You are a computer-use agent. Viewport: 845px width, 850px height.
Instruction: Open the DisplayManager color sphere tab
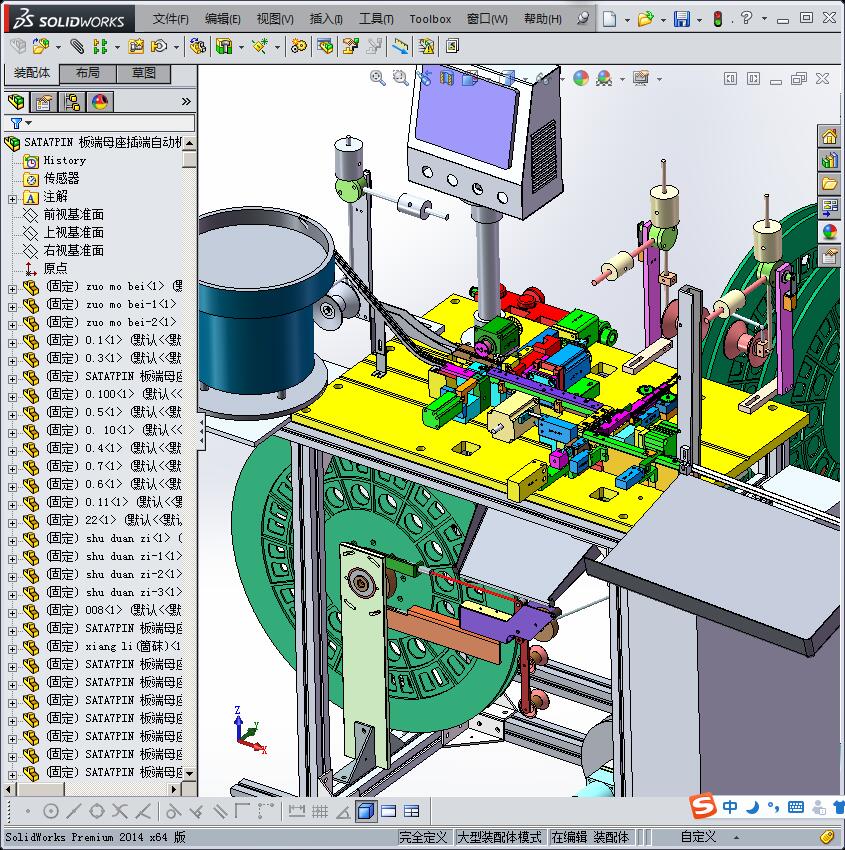99,101
